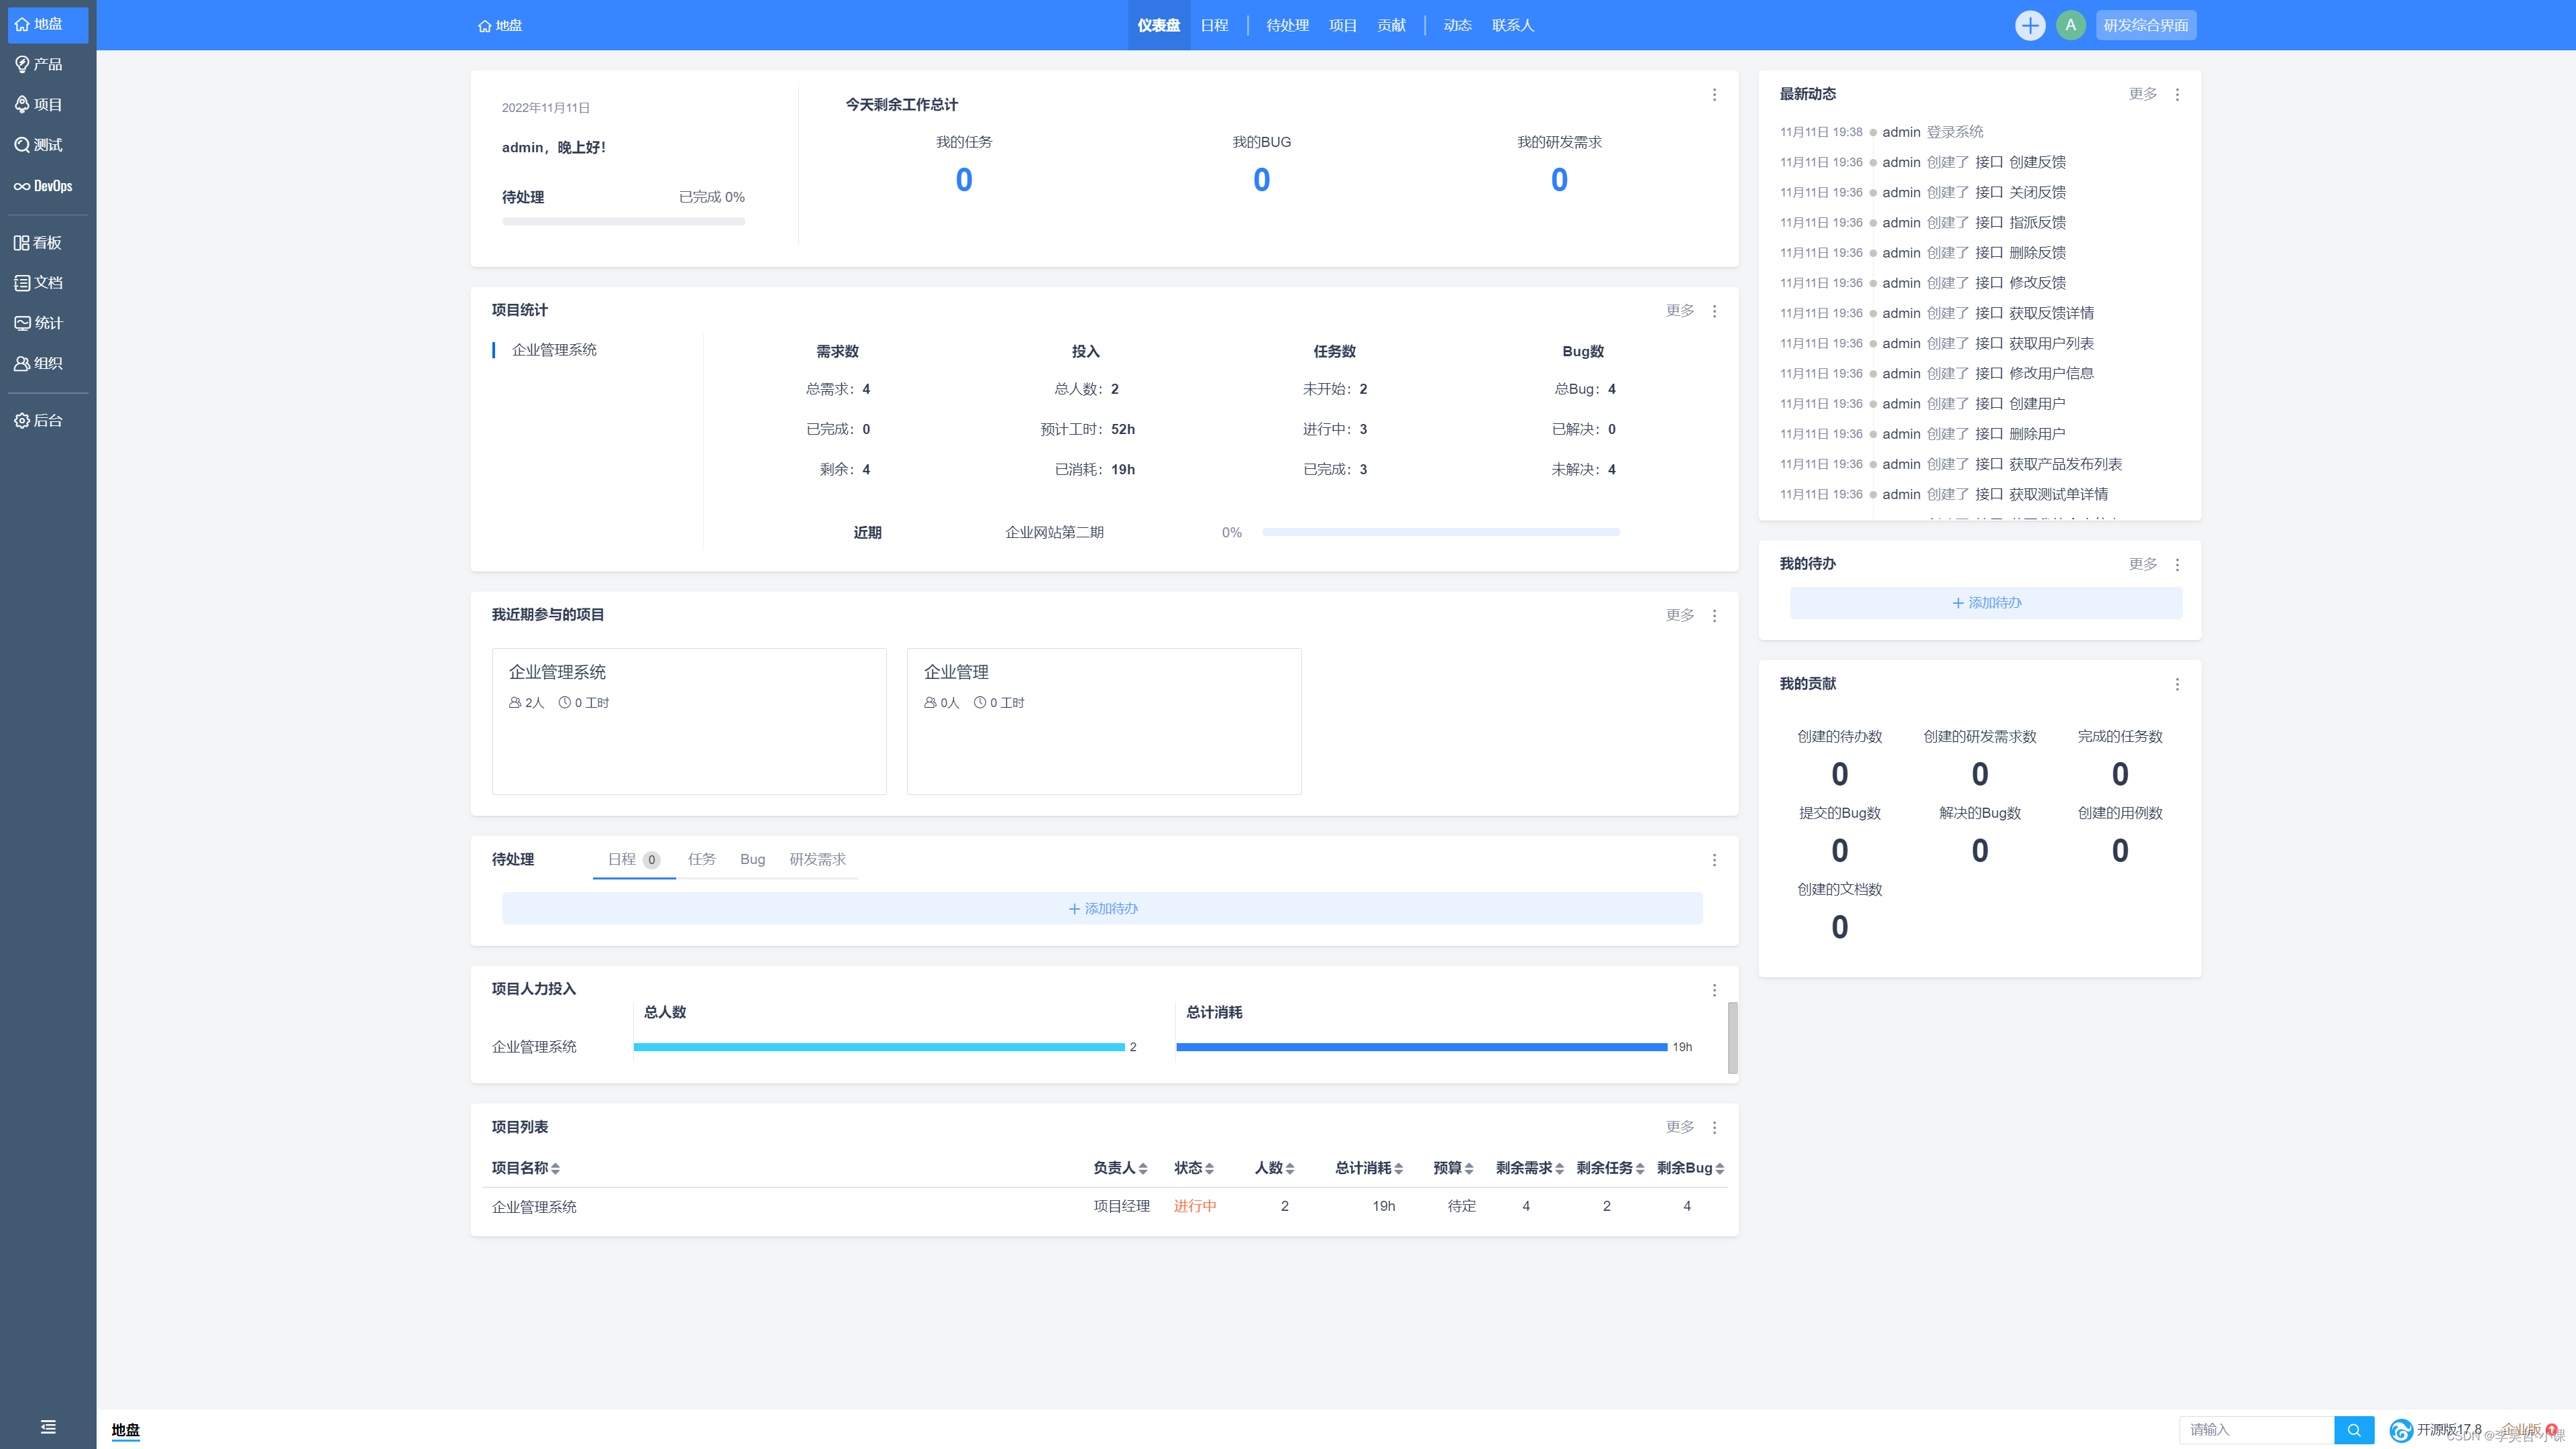Open the user avatar A menu
The height and width of the screenshot is (1449, 2576).
pyautogui.click(x=2071, y=25)
